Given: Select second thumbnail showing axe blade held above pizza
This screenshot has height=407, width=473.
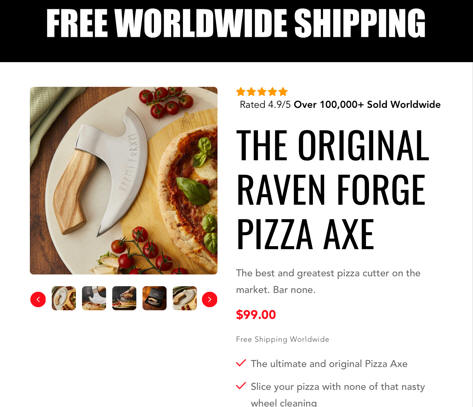Looking at the screenshot, I should point(94,298).
